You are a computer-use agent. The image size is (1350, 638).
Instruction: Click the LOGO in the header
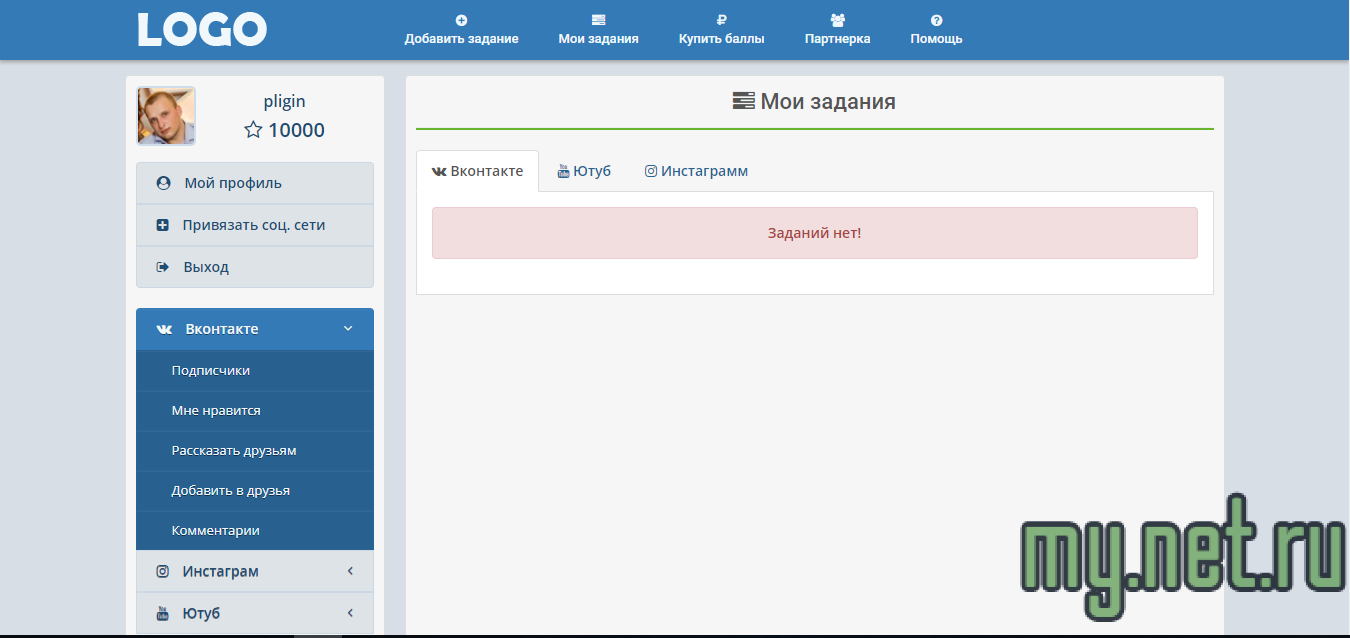tap(202, 30)
